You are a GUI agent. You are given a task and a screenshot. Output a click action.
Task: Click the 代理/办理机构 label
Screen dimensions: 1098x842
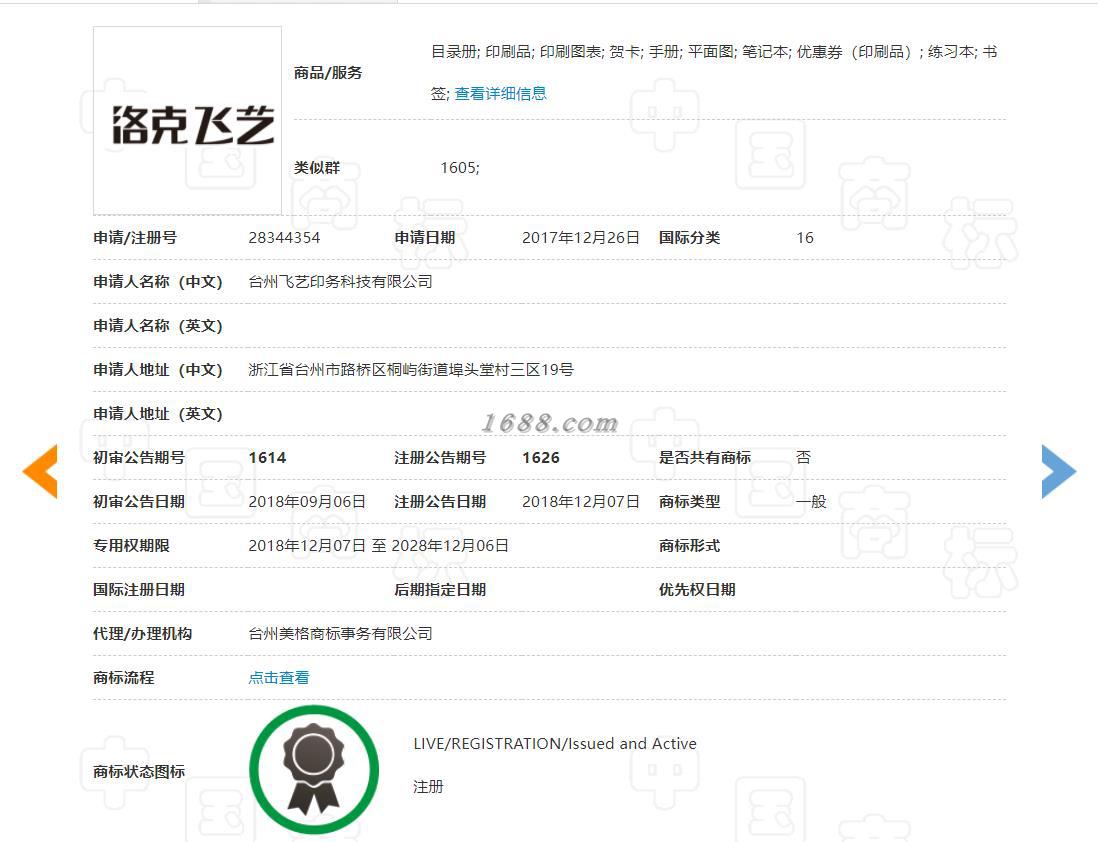(142, 634)
